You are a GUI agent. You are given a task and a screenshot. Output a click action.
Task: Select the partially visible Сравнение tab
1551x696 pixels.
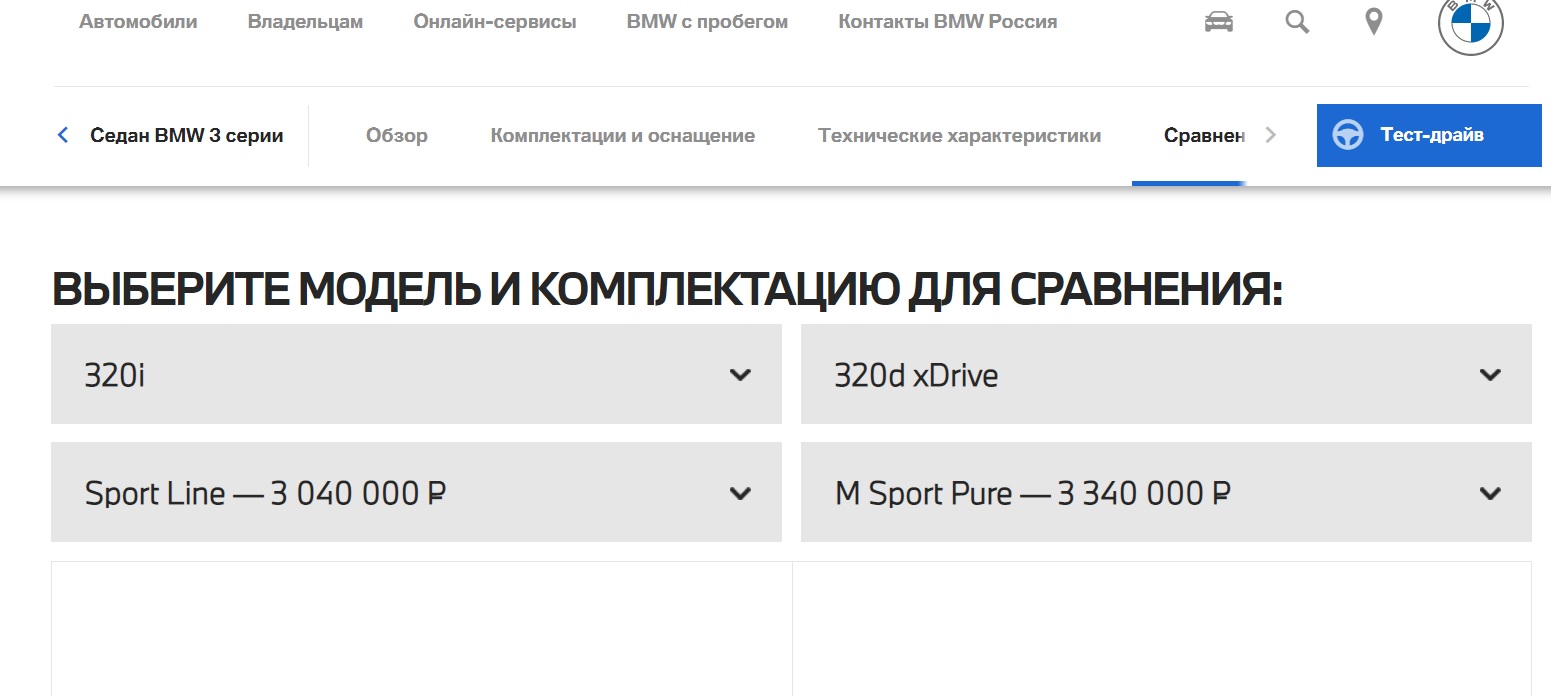(1204, 135)
